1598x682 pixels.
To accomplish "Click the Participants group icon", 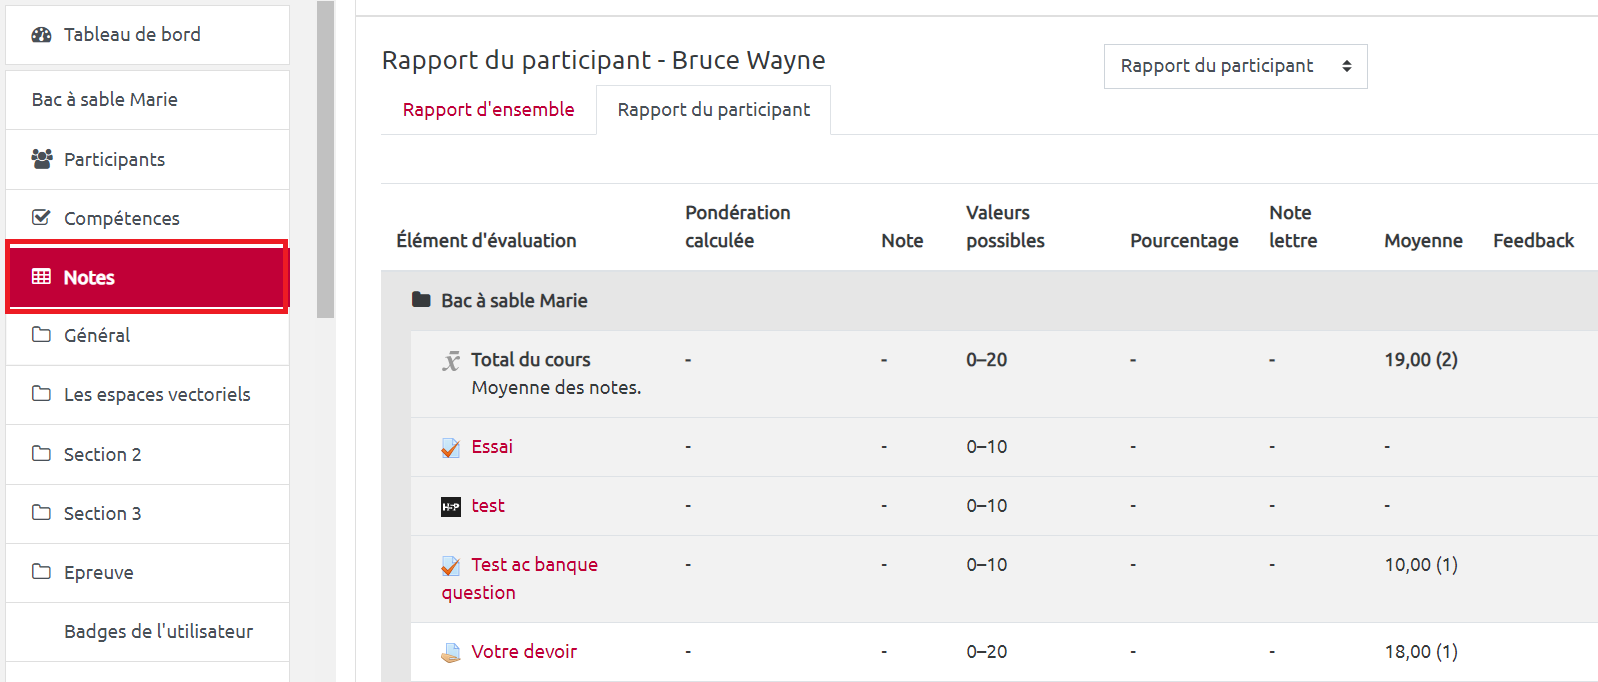I will pos(41,159).
